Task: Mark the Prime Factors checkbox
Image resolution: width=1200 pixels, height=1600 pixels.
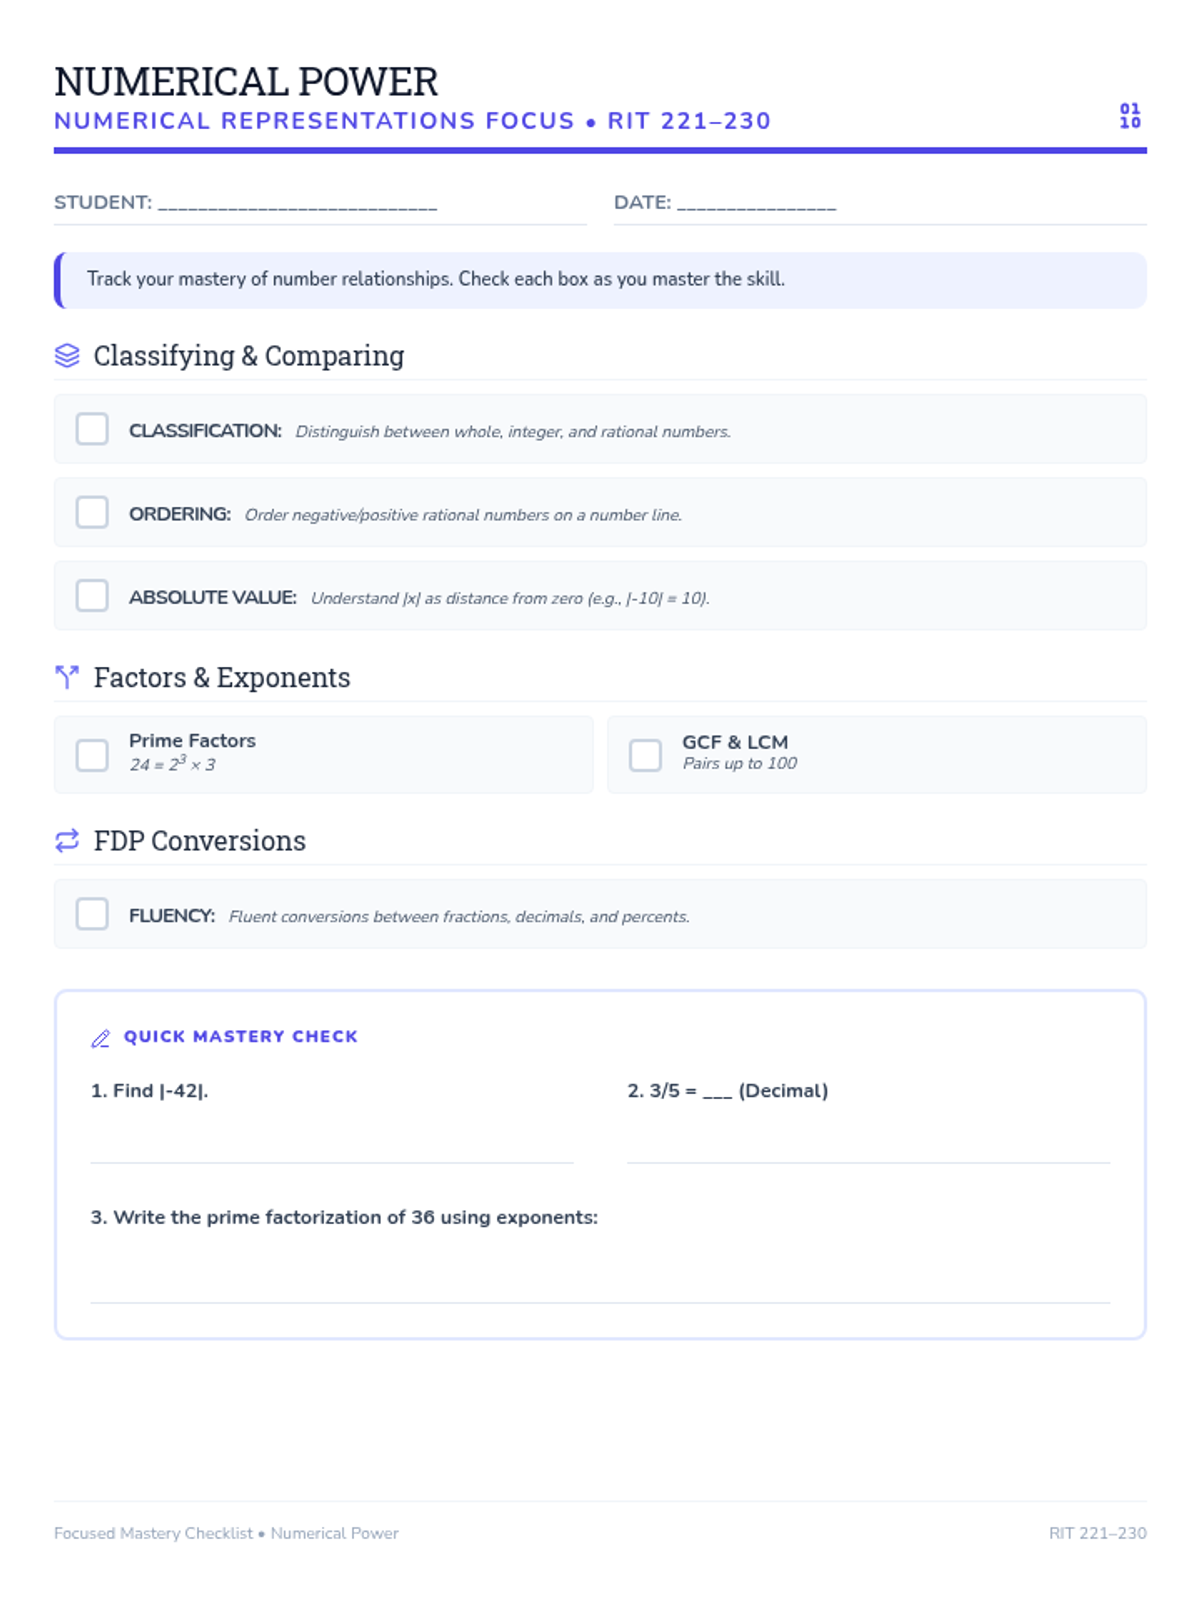Action: click(x=92, y=755)
